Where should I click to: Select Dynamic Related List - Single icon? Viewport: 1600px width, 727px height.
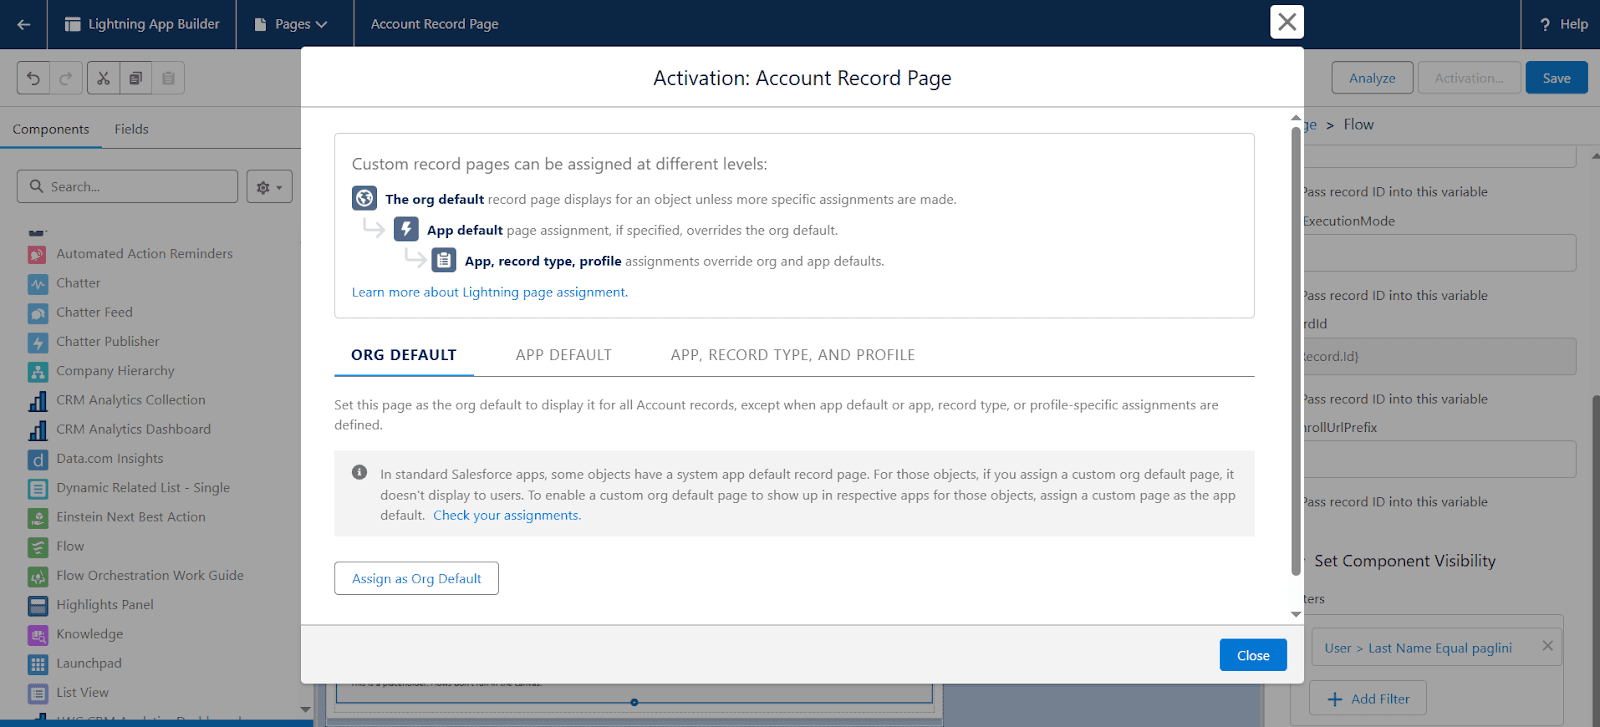(38, 488)
